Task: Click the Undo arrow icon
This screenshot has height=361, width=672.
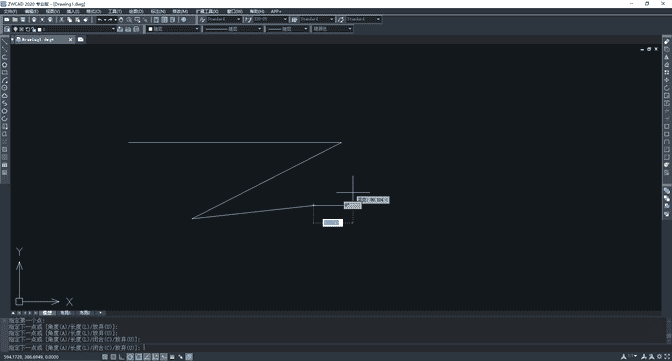Action: pos(100,20)
